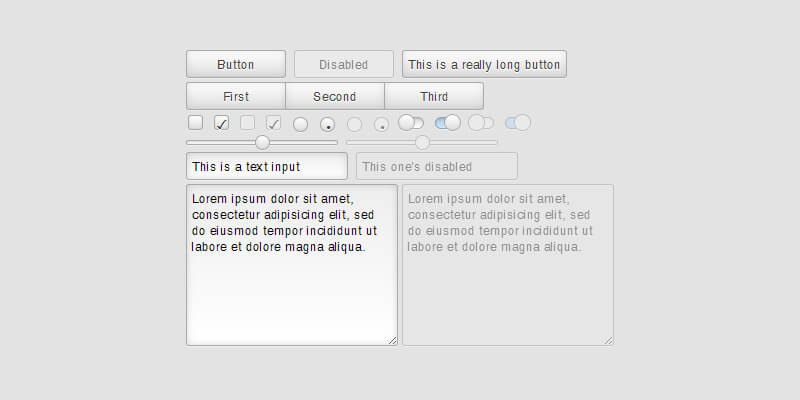Click the enabled selected radio button
800x400 pixels.
pyautogui.click(x=327, y=125)
